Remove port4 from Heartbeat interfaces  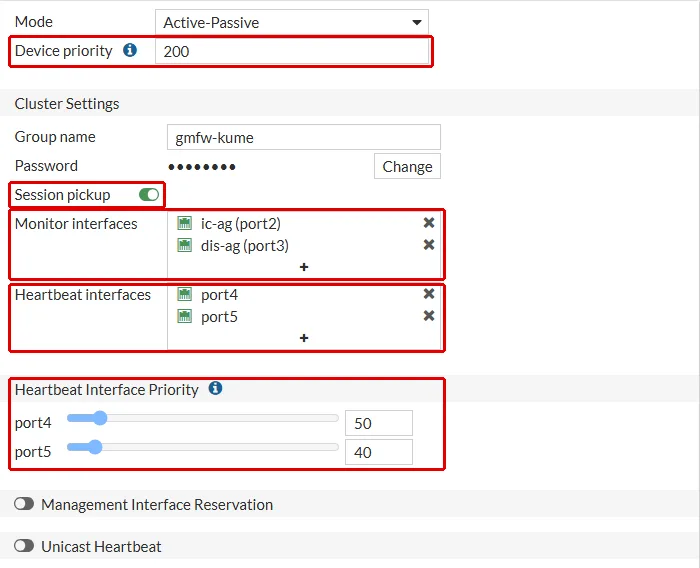429,293
